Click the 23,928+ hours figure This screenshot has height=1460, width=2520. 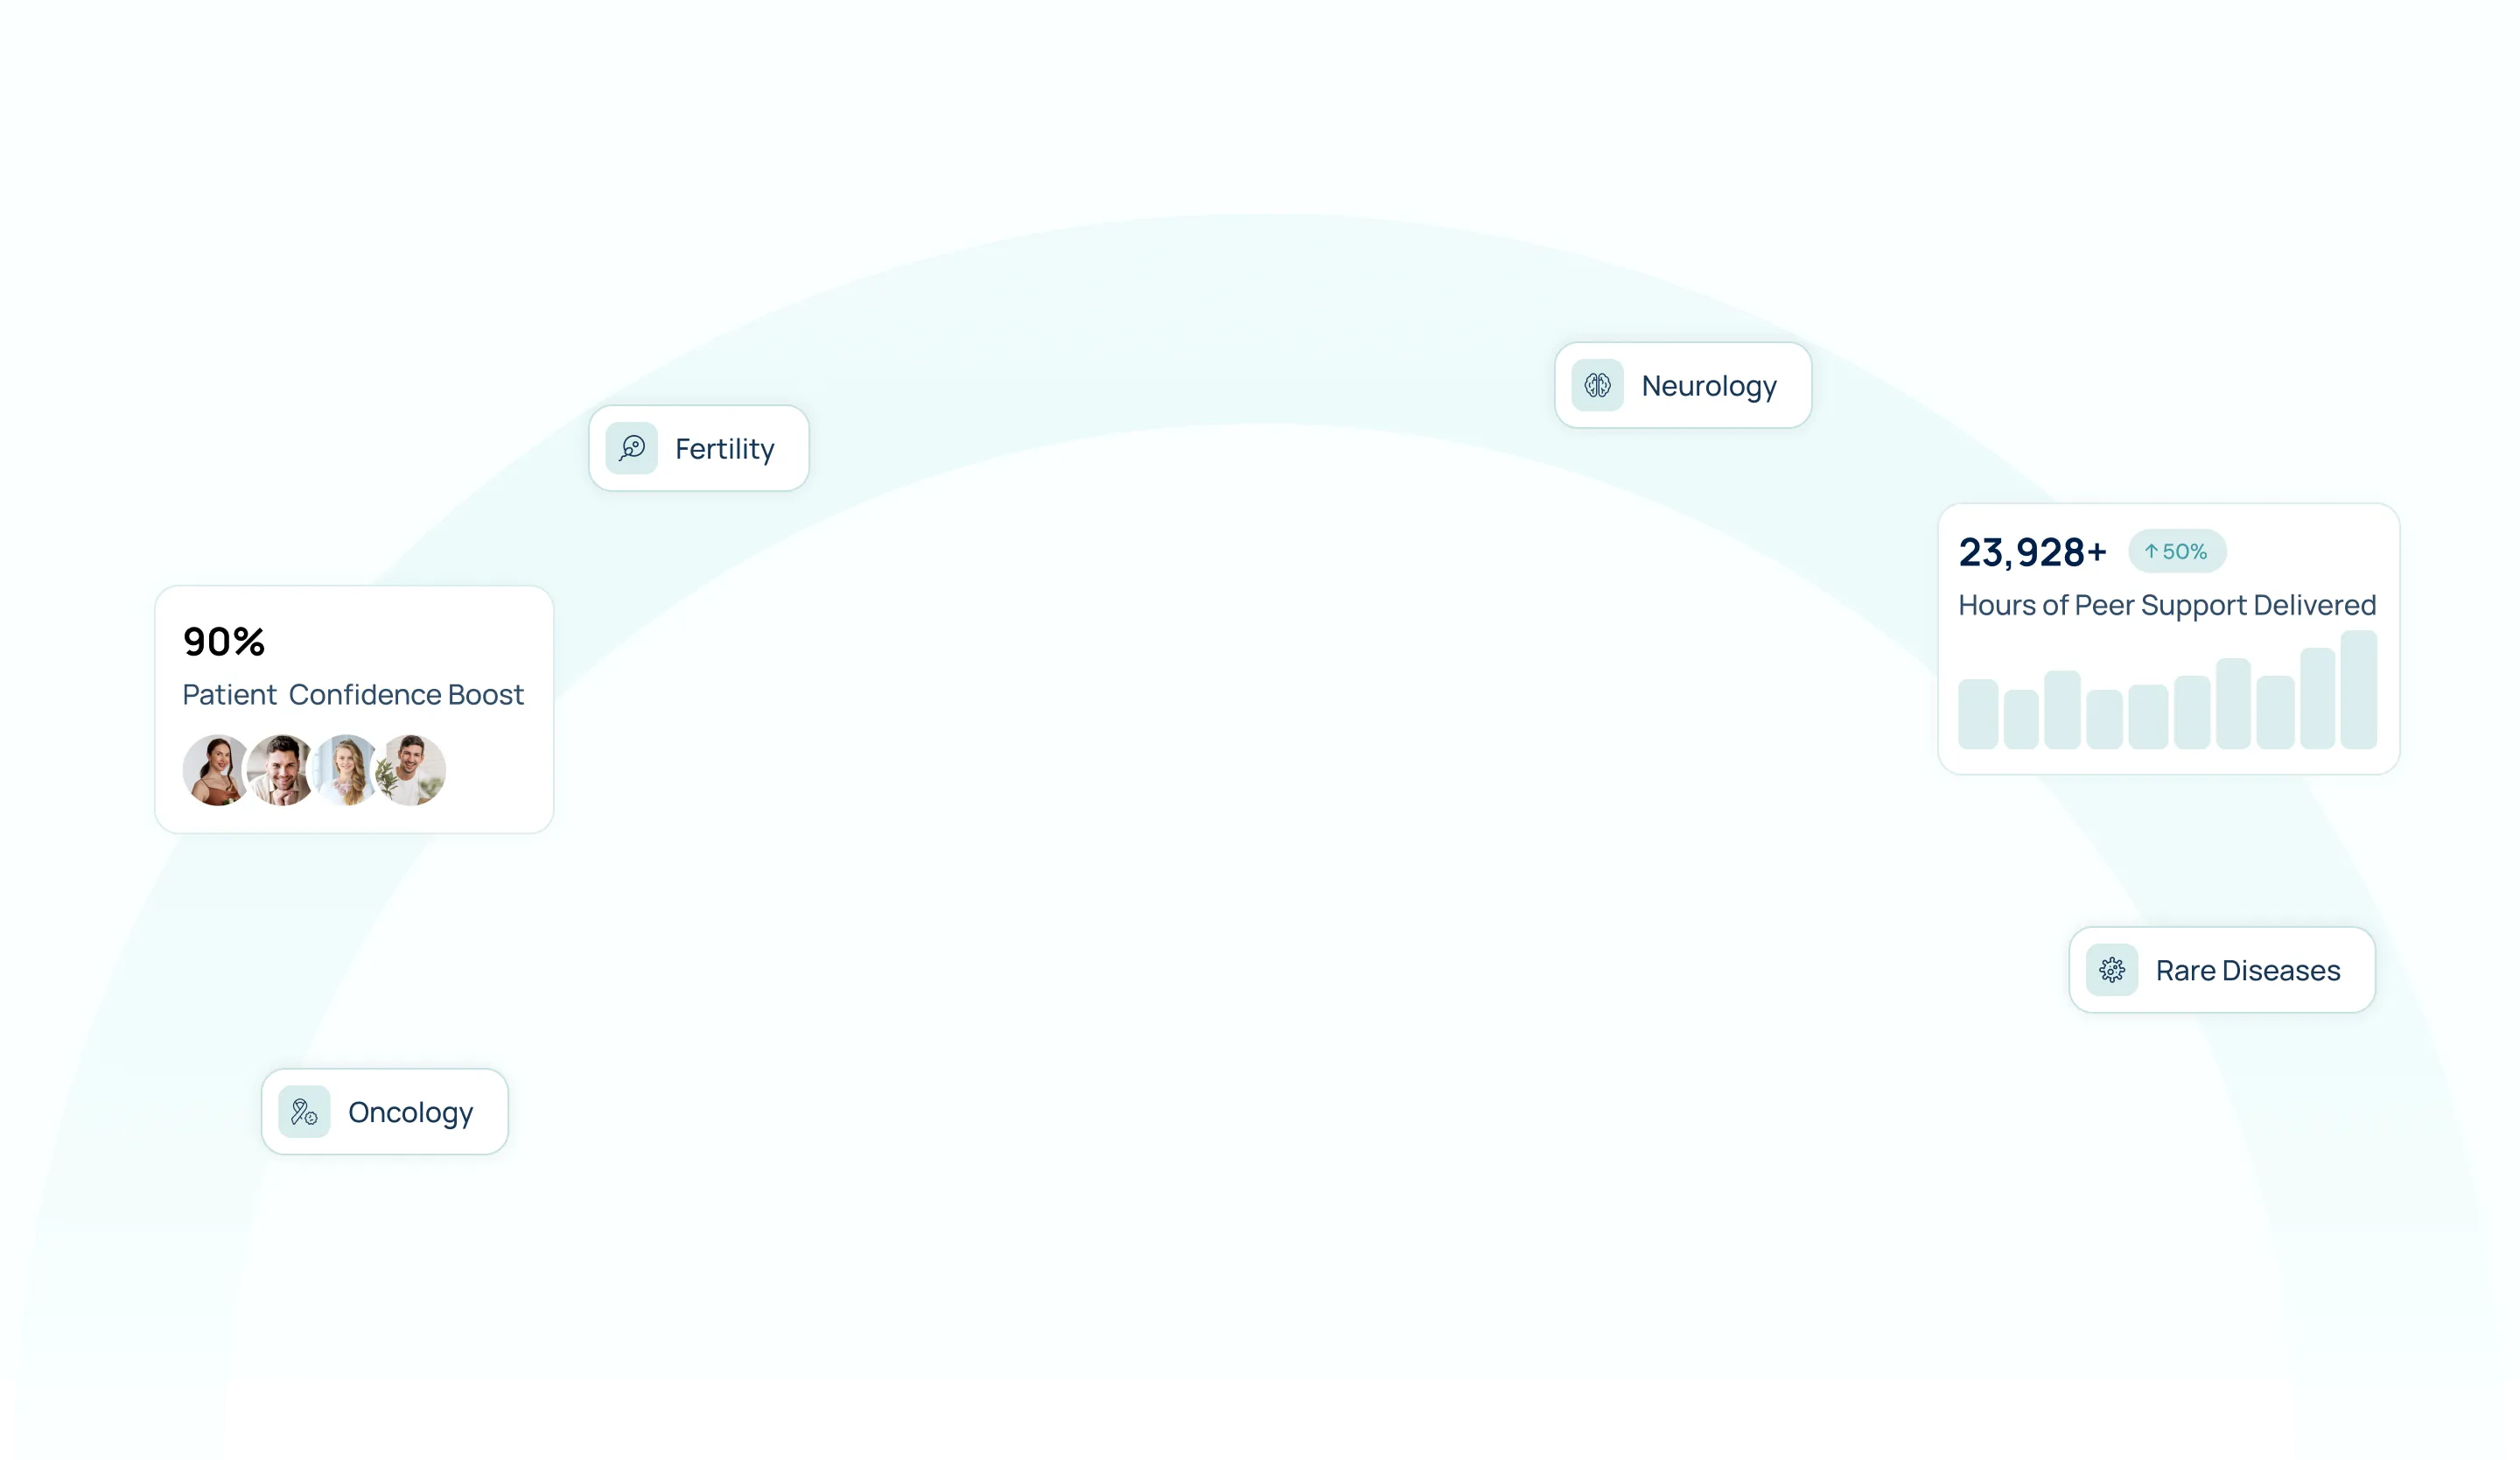coord(2032,552)
